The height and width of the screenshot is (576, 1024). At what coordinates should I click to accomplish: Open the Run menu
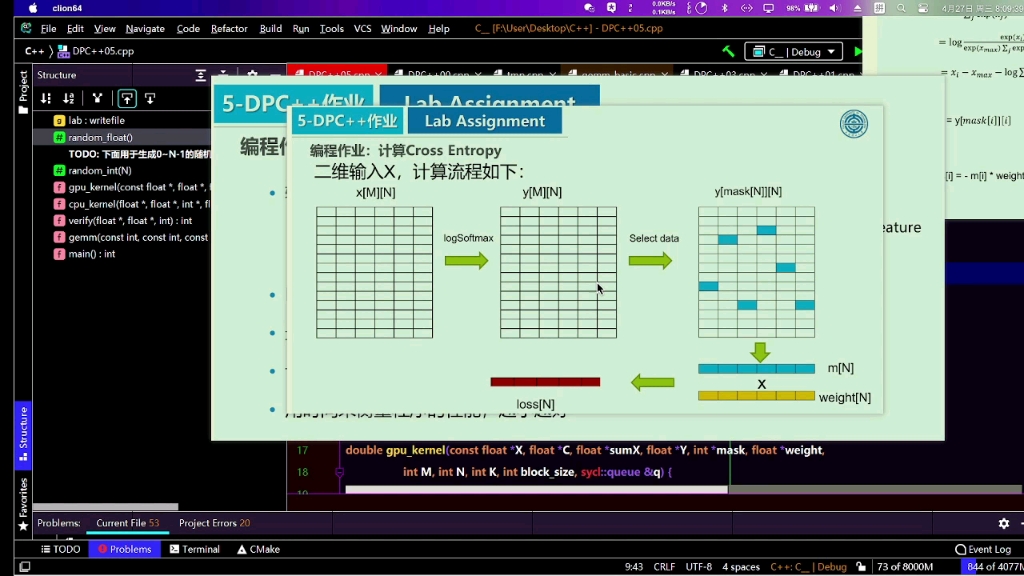tap(300, 29)
